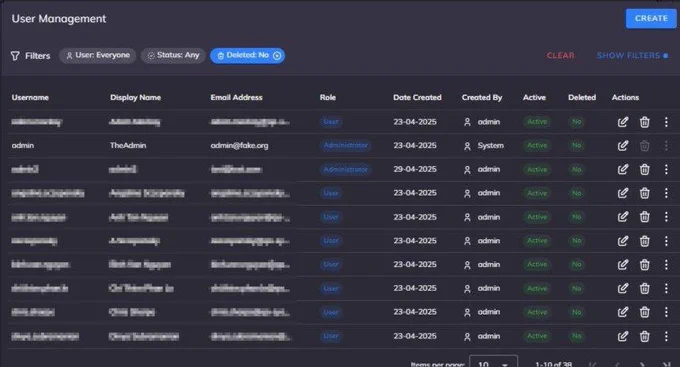680x367 pixels.
Task: Click the Active column header
Action: [x=534, y=98]
